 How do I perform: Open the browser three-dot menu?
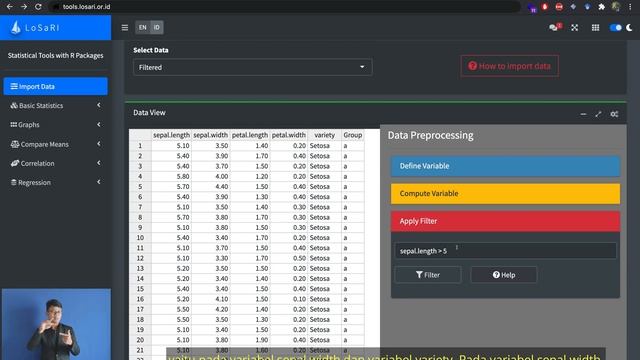tap(630, 7)
